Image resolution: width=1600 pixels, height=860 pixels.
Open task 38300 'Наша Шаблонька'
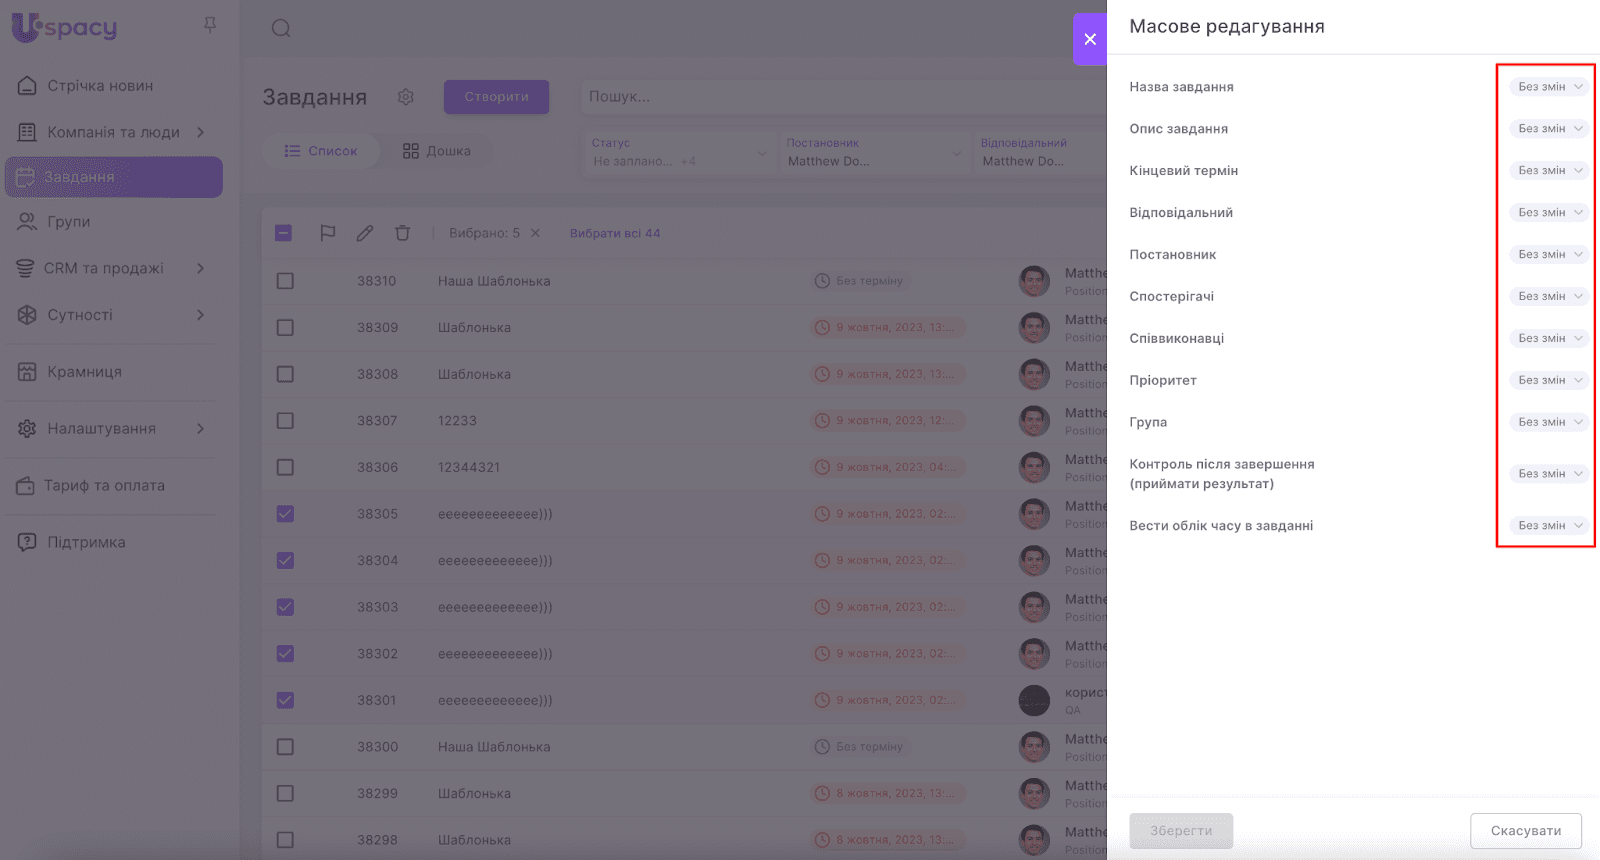[x=494, y=747]
